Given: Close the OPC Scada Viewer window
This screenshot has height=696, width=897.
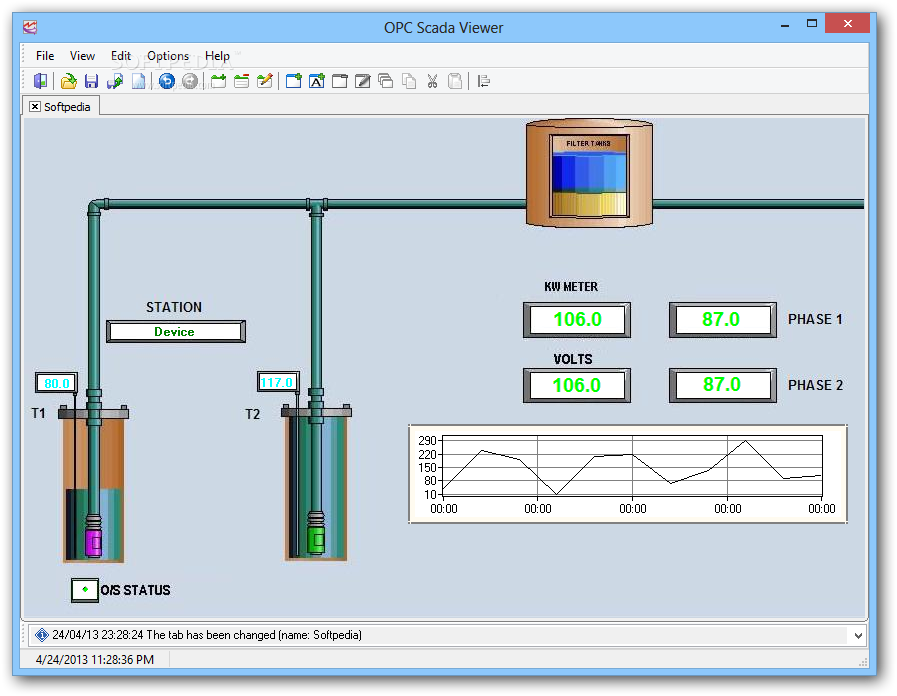Looking at the screenshot, I should 848,23.
